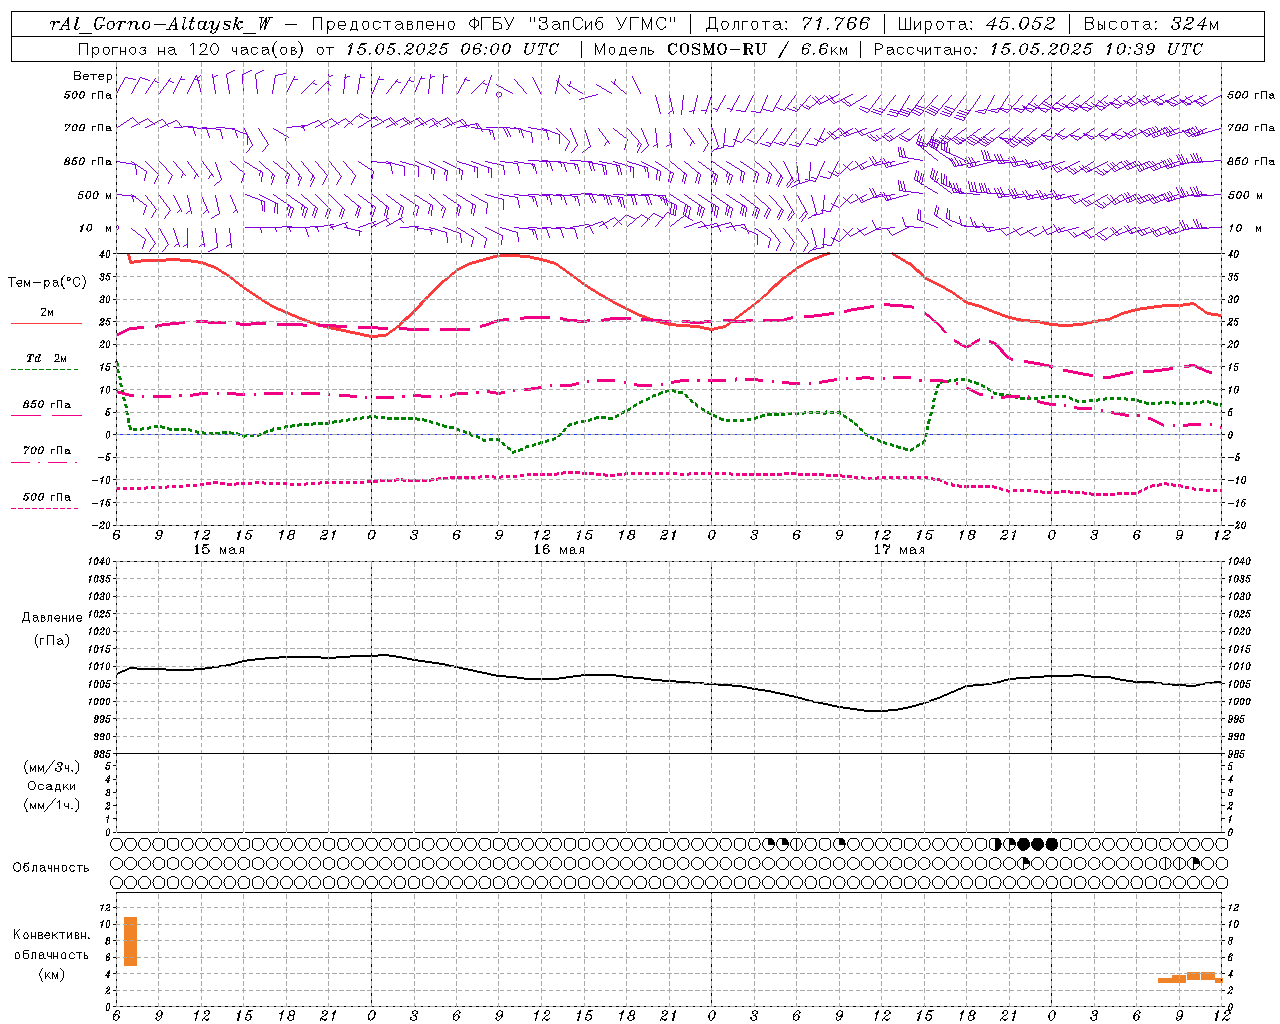Click the model name COSMO-RU / 6.6км

tap(756, 49)
